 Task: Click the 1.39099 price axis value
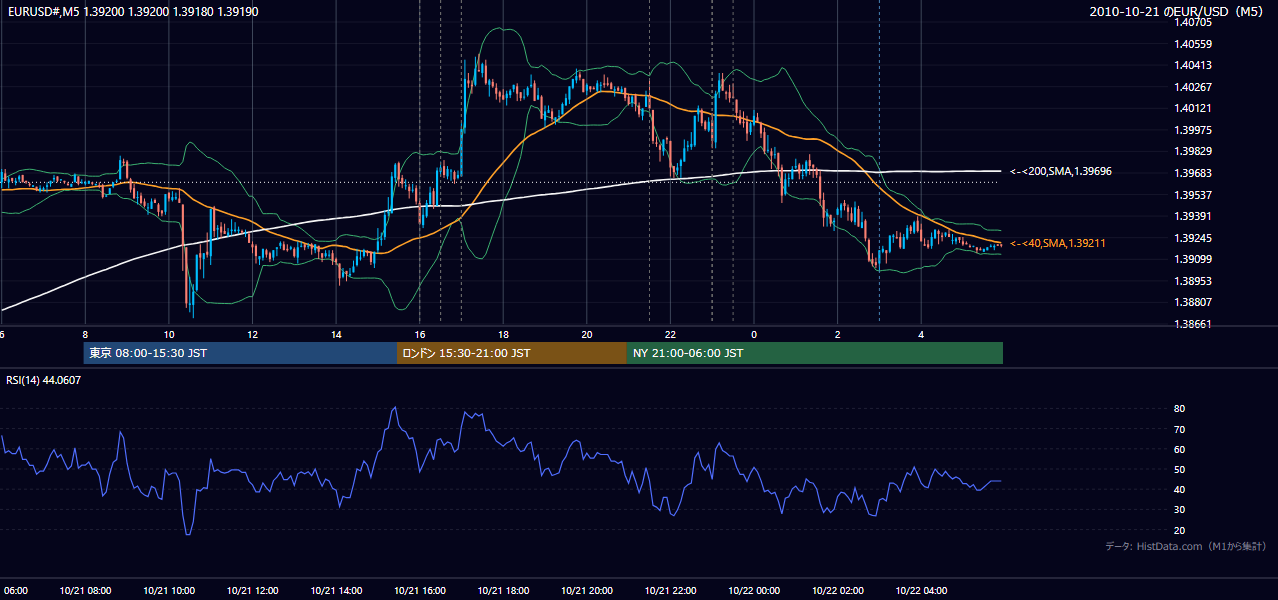click(x=1193, y=259)
